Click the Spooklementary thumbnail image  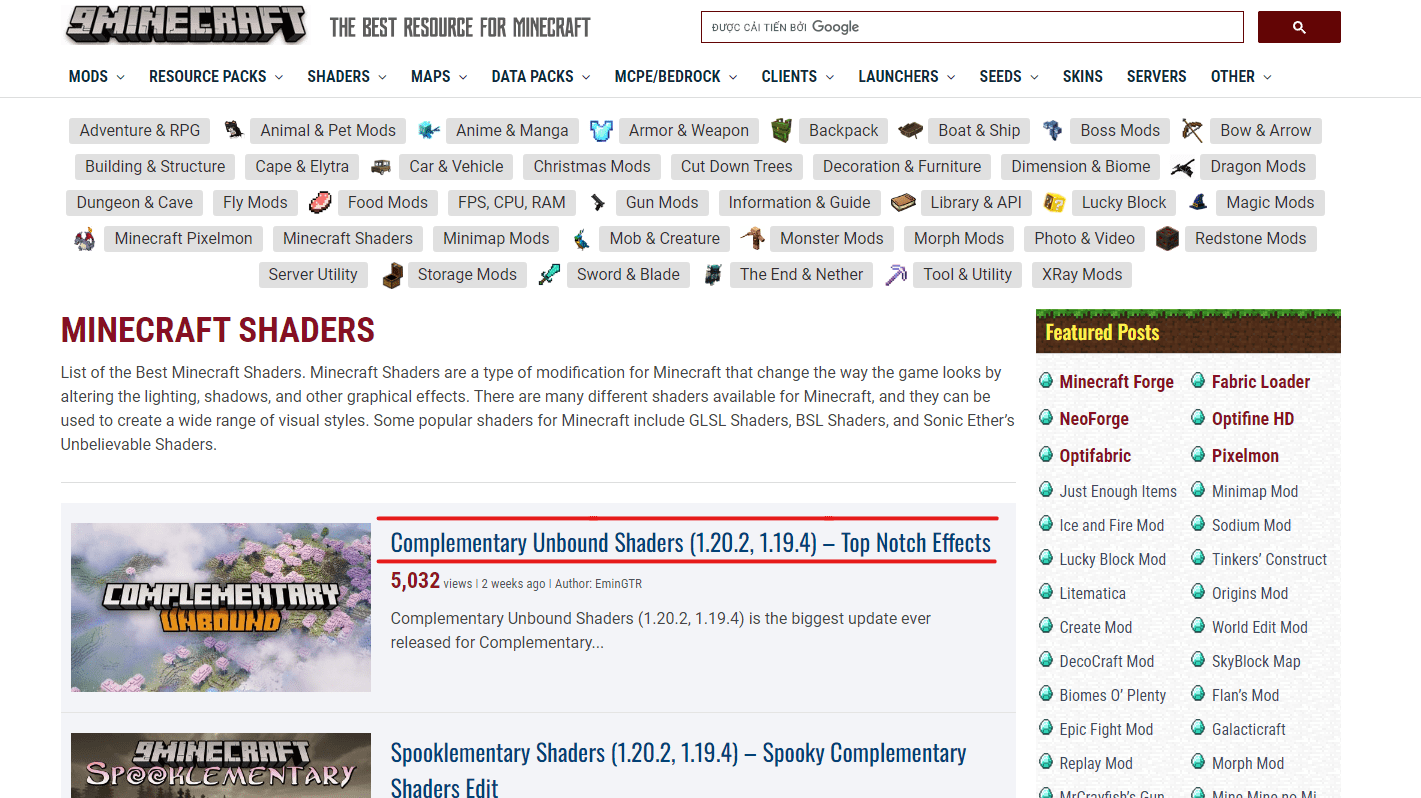click(221, 765)
